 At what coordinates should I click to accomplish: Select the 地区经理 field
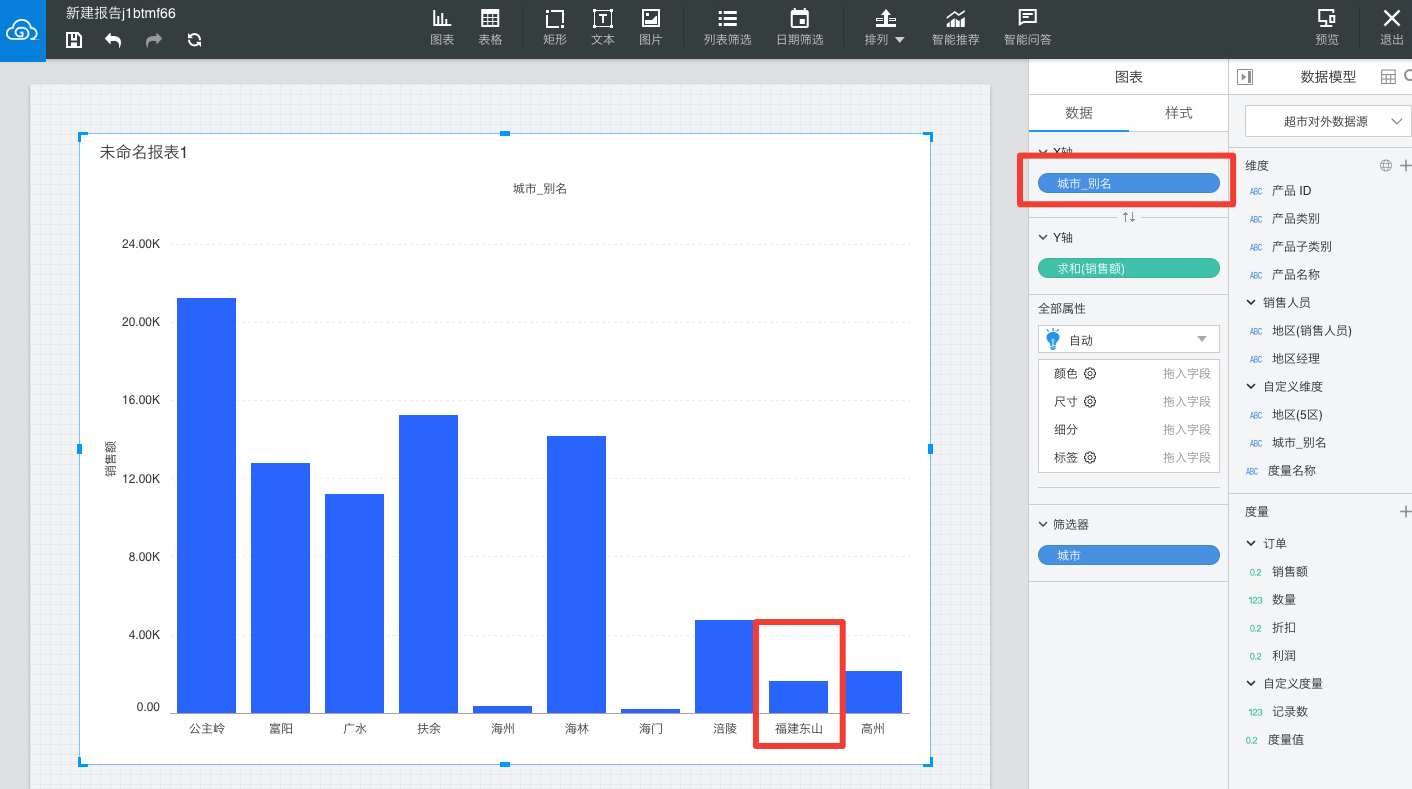[1295, 358]
